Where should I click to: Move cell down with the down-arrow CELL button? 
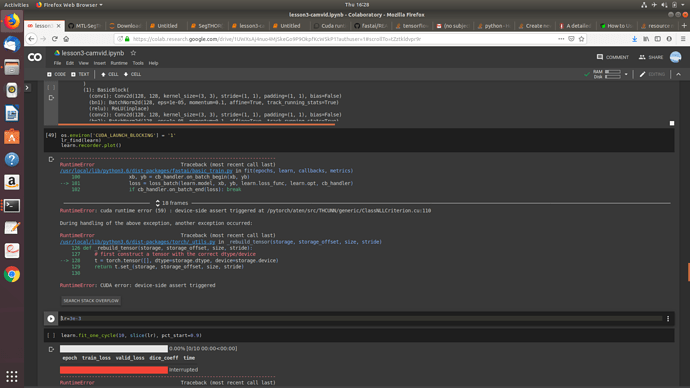coord(132,74)
